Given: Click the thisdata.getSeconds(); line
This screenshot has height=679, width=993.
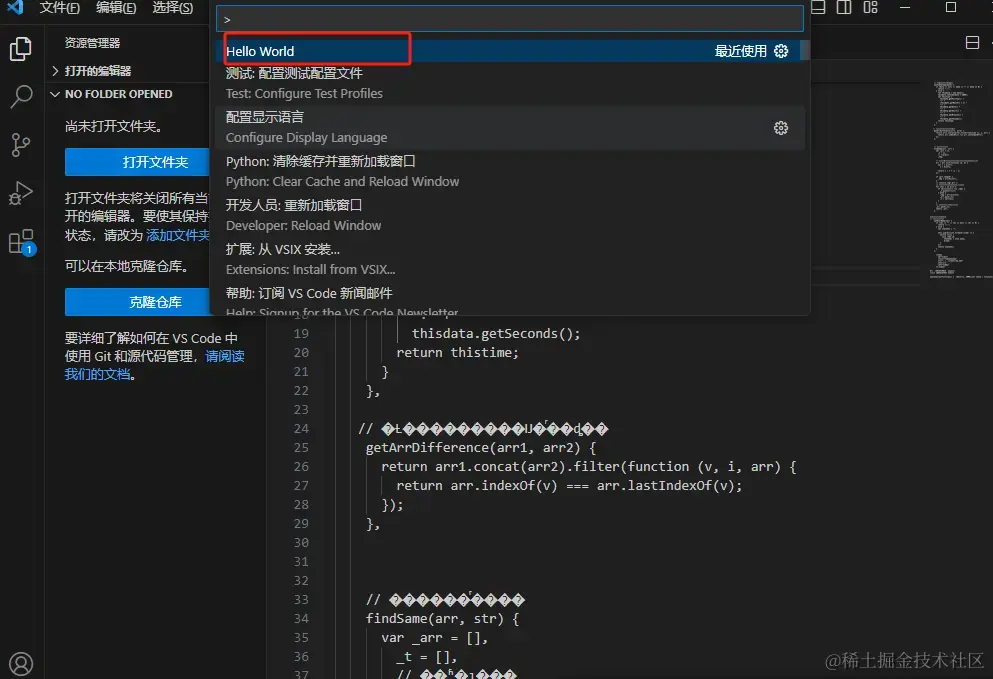Looking at the screenshot, I should (496, 334).
